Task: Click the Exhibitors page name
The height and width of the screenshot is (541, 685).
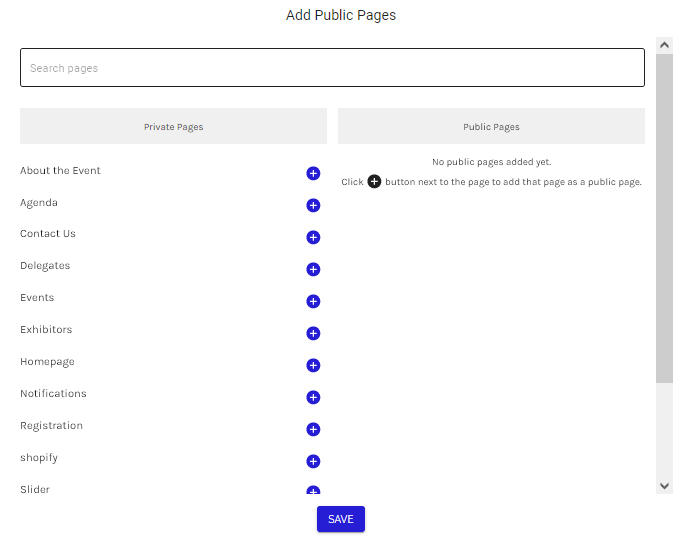Action: pos(46,330)
